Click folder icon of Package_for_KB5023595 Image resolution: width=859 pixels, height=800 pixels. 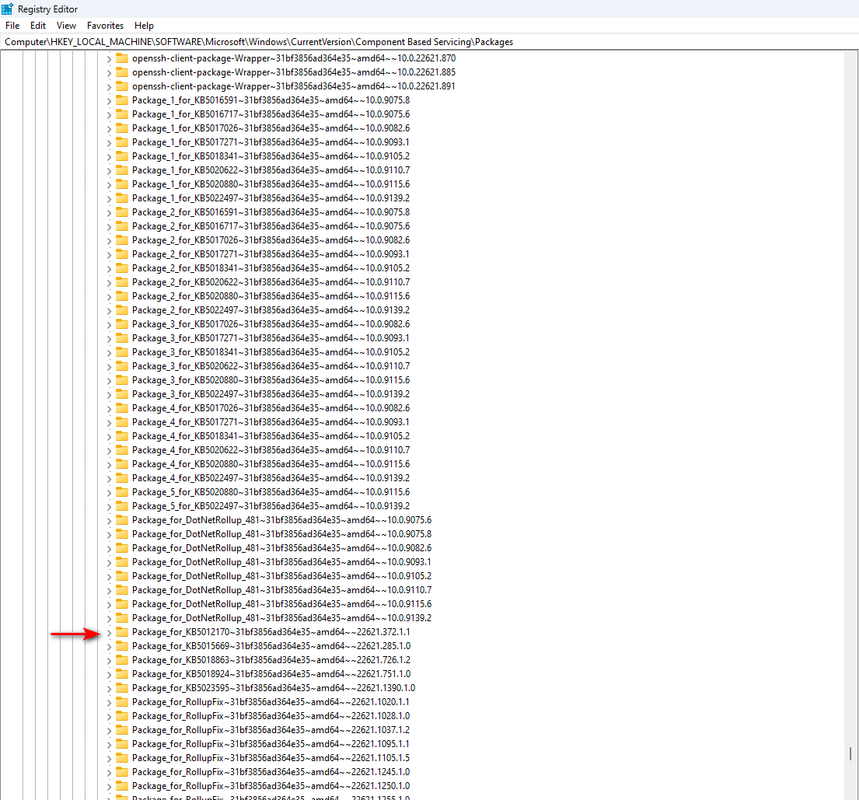[122, 688]
